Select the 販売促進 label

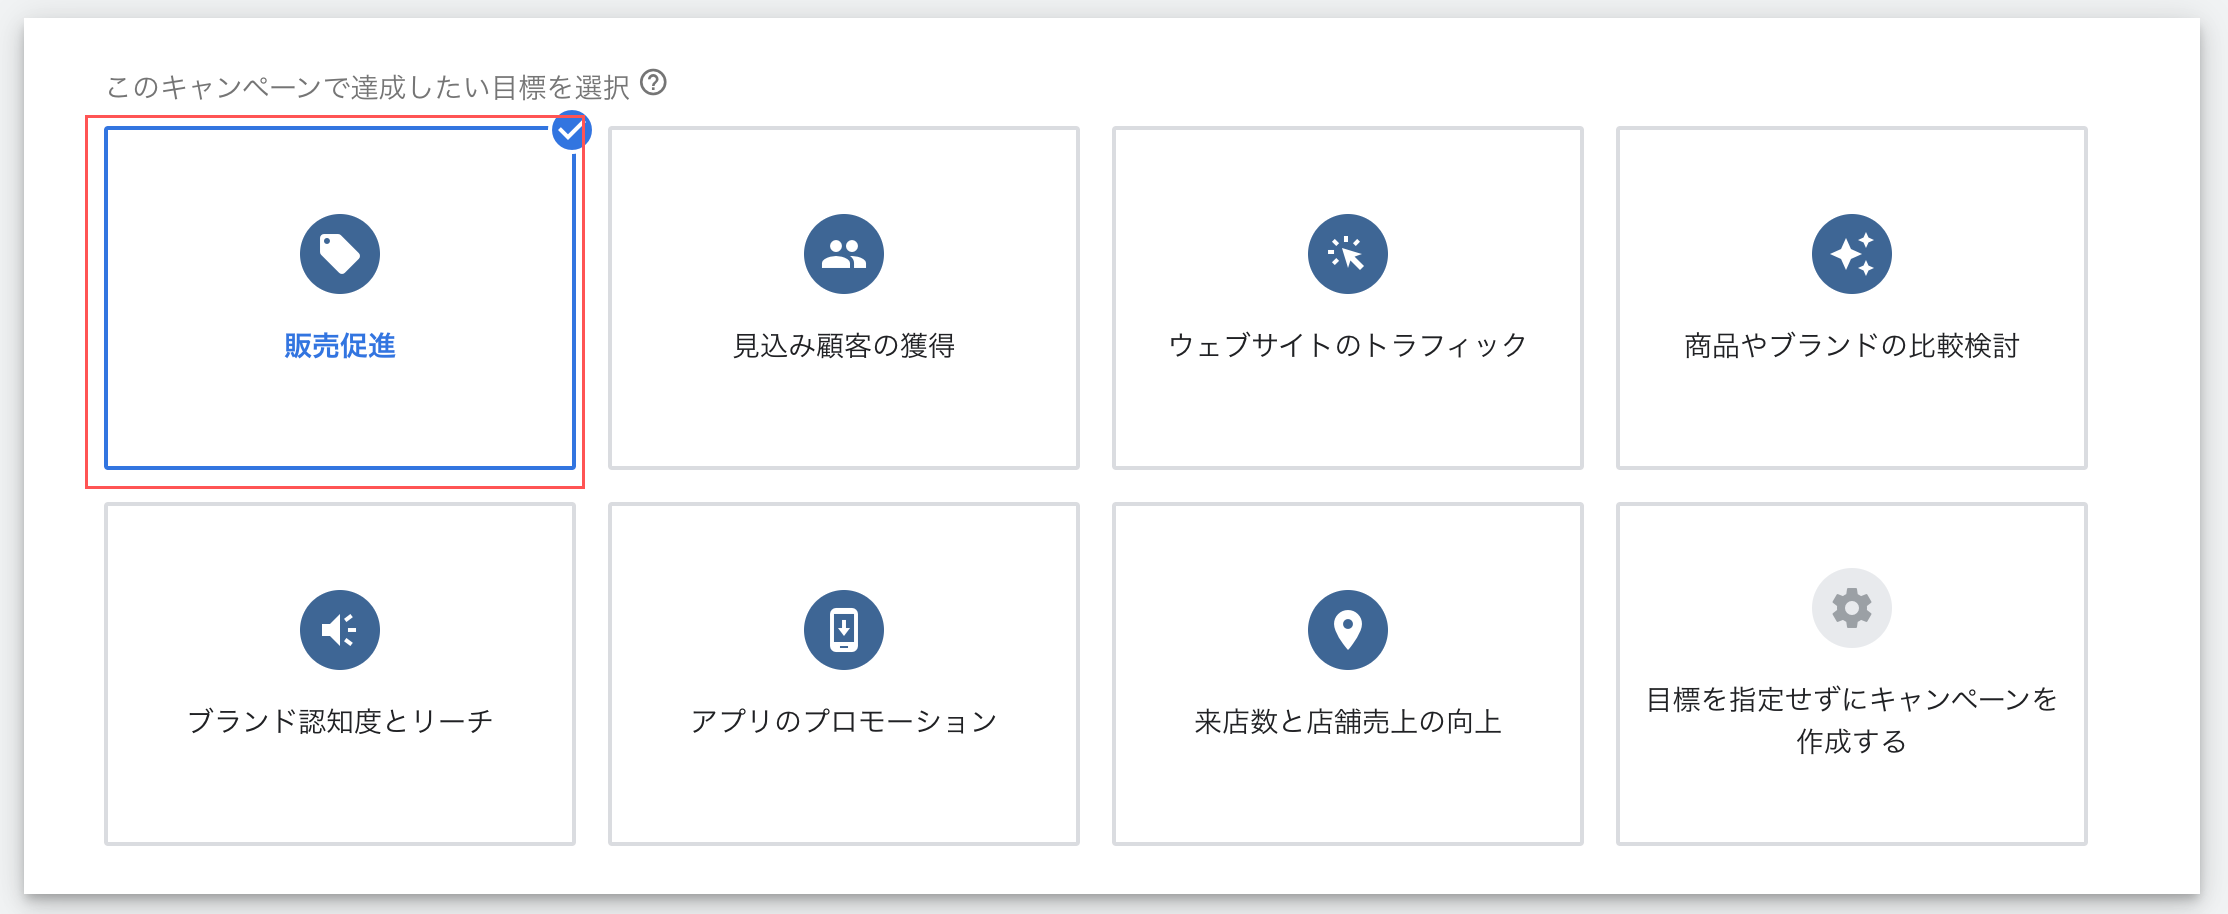(340, 346)
